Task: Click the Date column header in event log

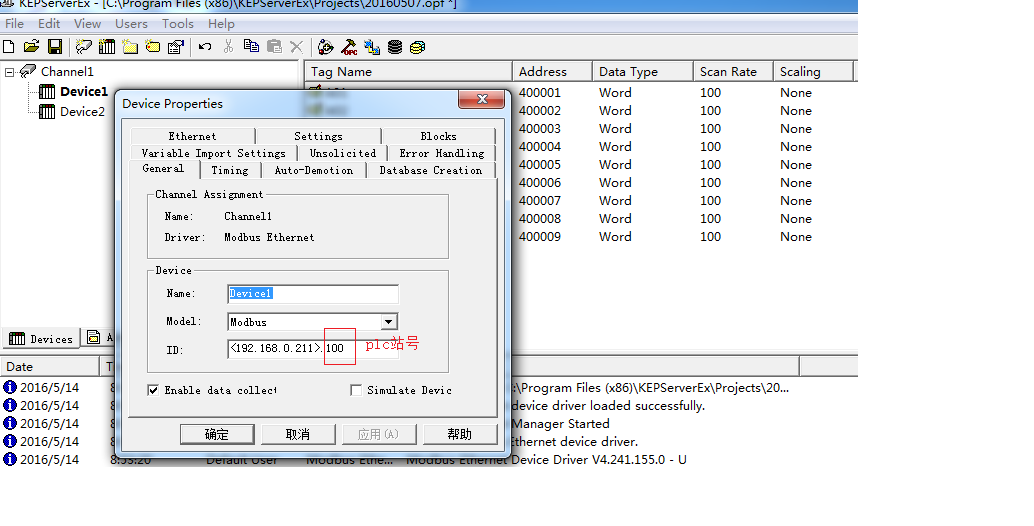Action: click(49, 366)
